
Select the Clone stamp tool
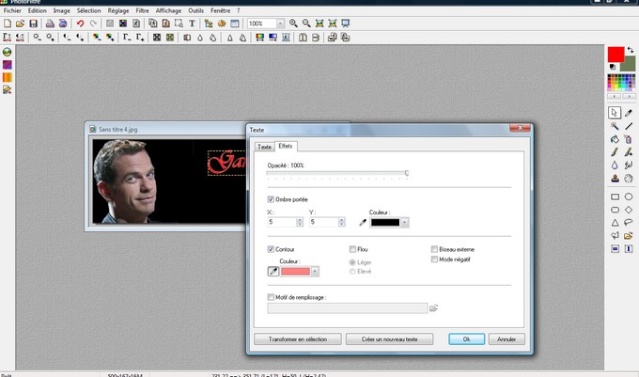pos(615,178)
